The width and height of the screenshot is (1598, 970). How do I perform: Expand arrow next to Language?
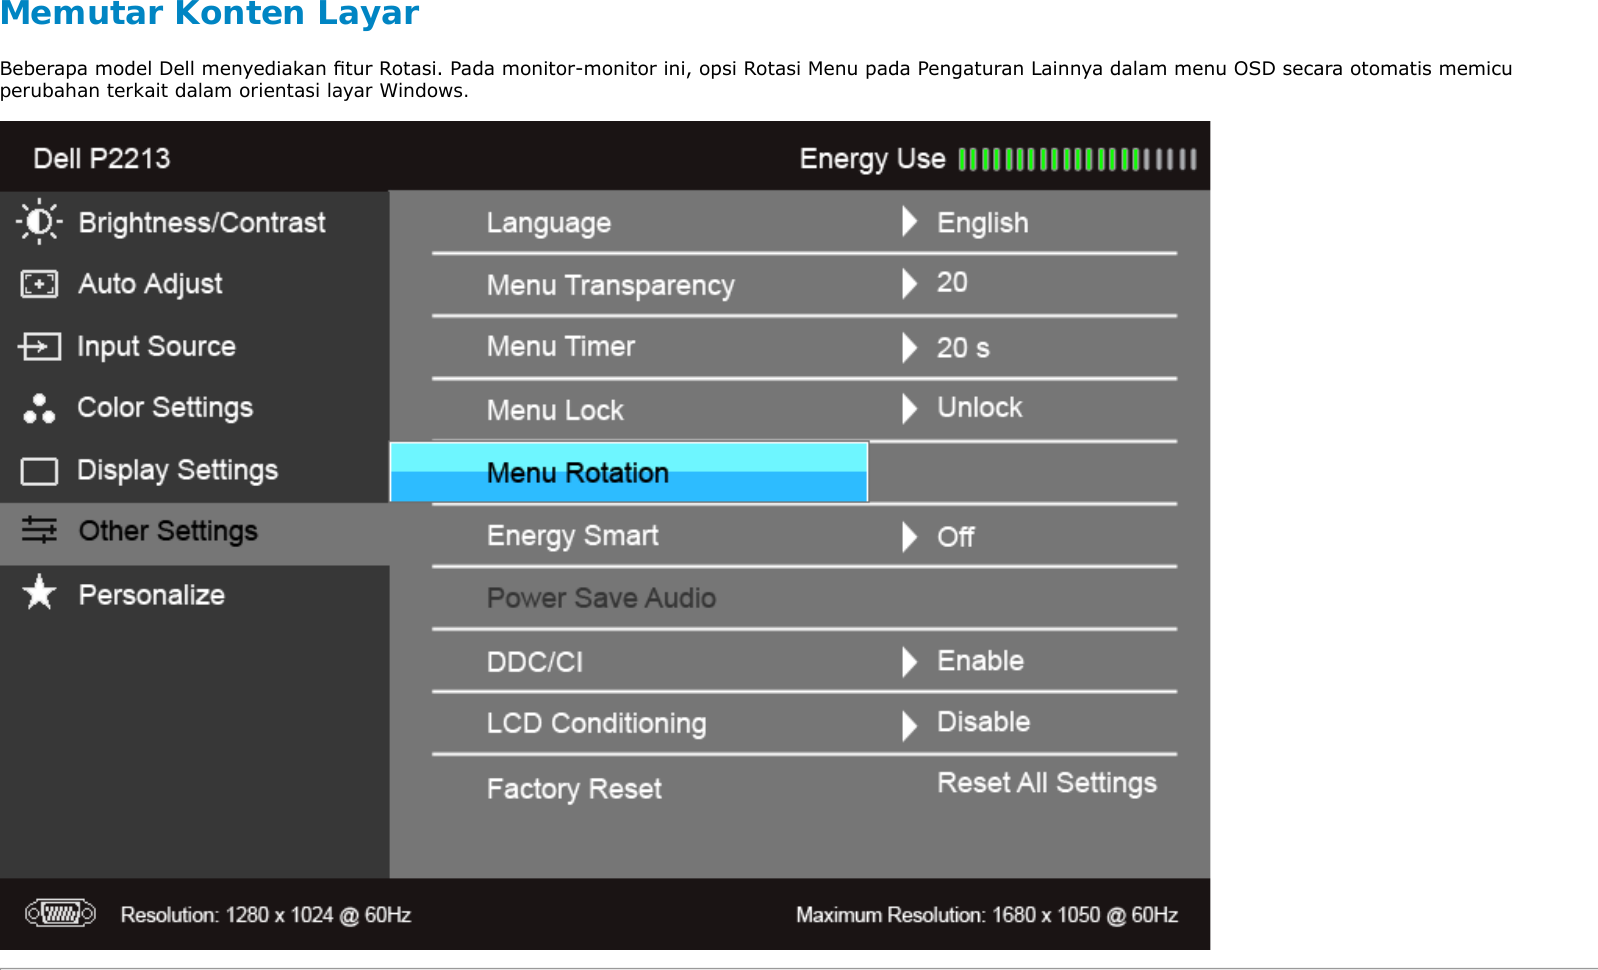[x=909, y=221]
